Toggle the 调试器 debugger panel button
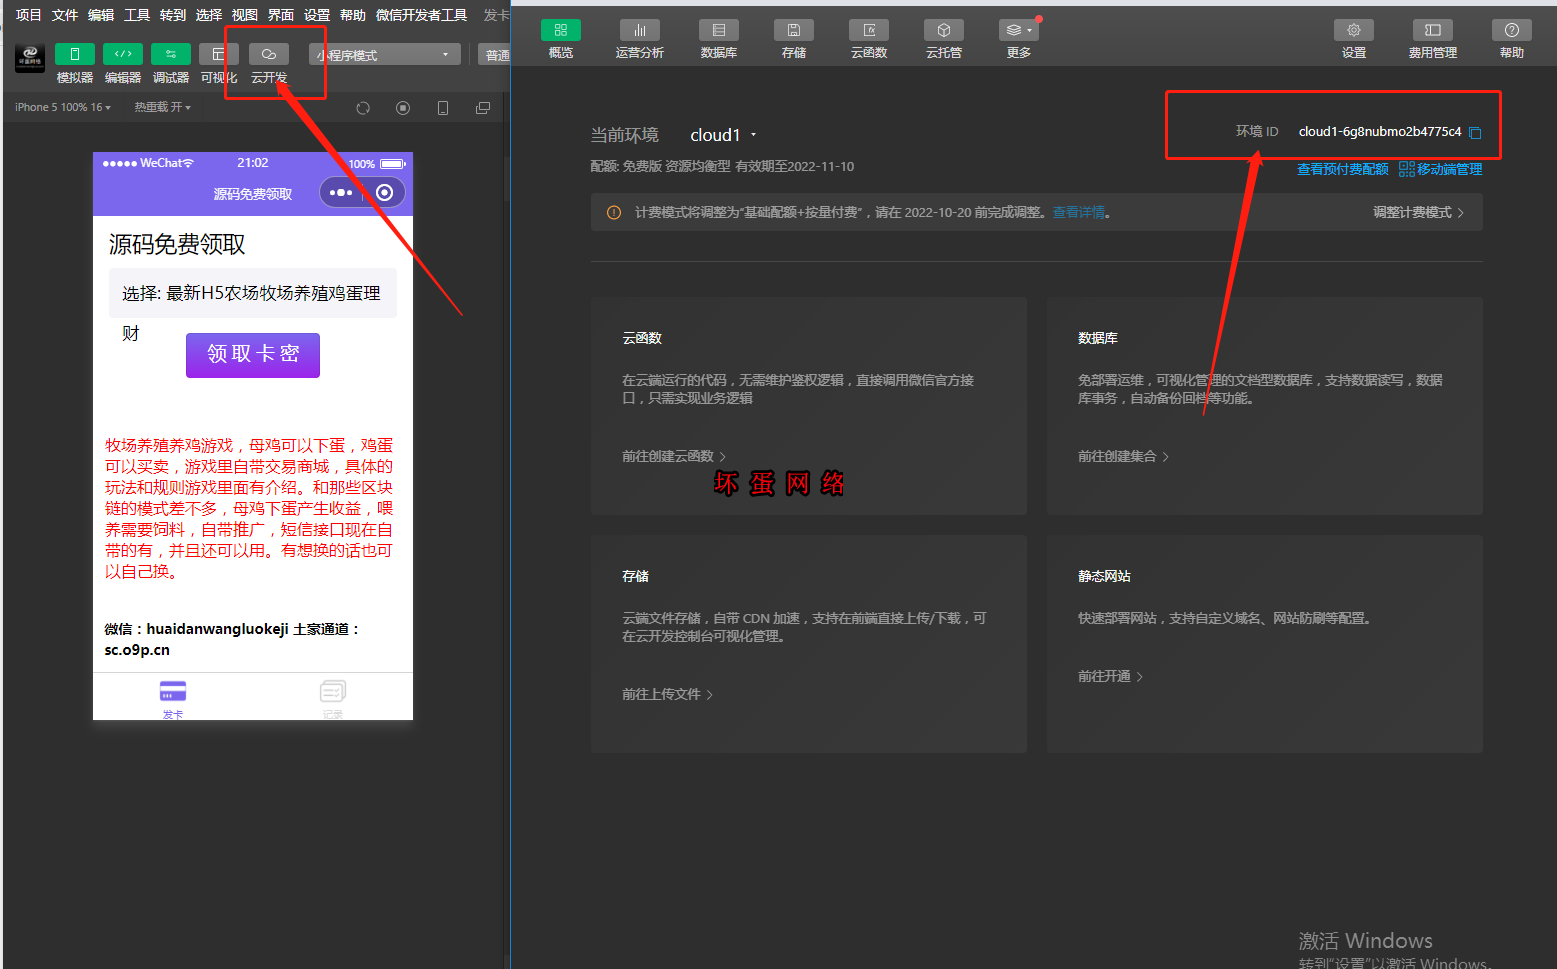The height and width of the screenshot is (969, 1557). 171,54
